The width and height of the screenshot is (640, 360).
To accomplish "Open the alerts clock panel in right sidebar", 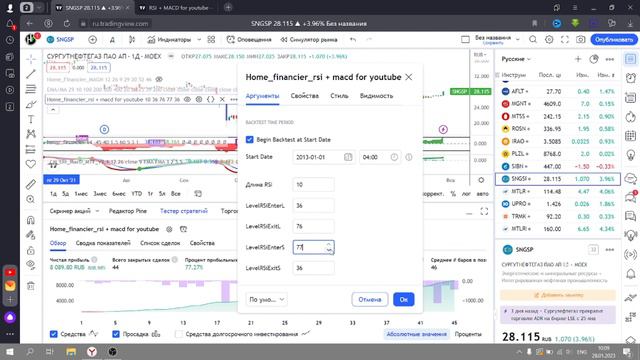I will pyautogui.click(x=631, y=78).
